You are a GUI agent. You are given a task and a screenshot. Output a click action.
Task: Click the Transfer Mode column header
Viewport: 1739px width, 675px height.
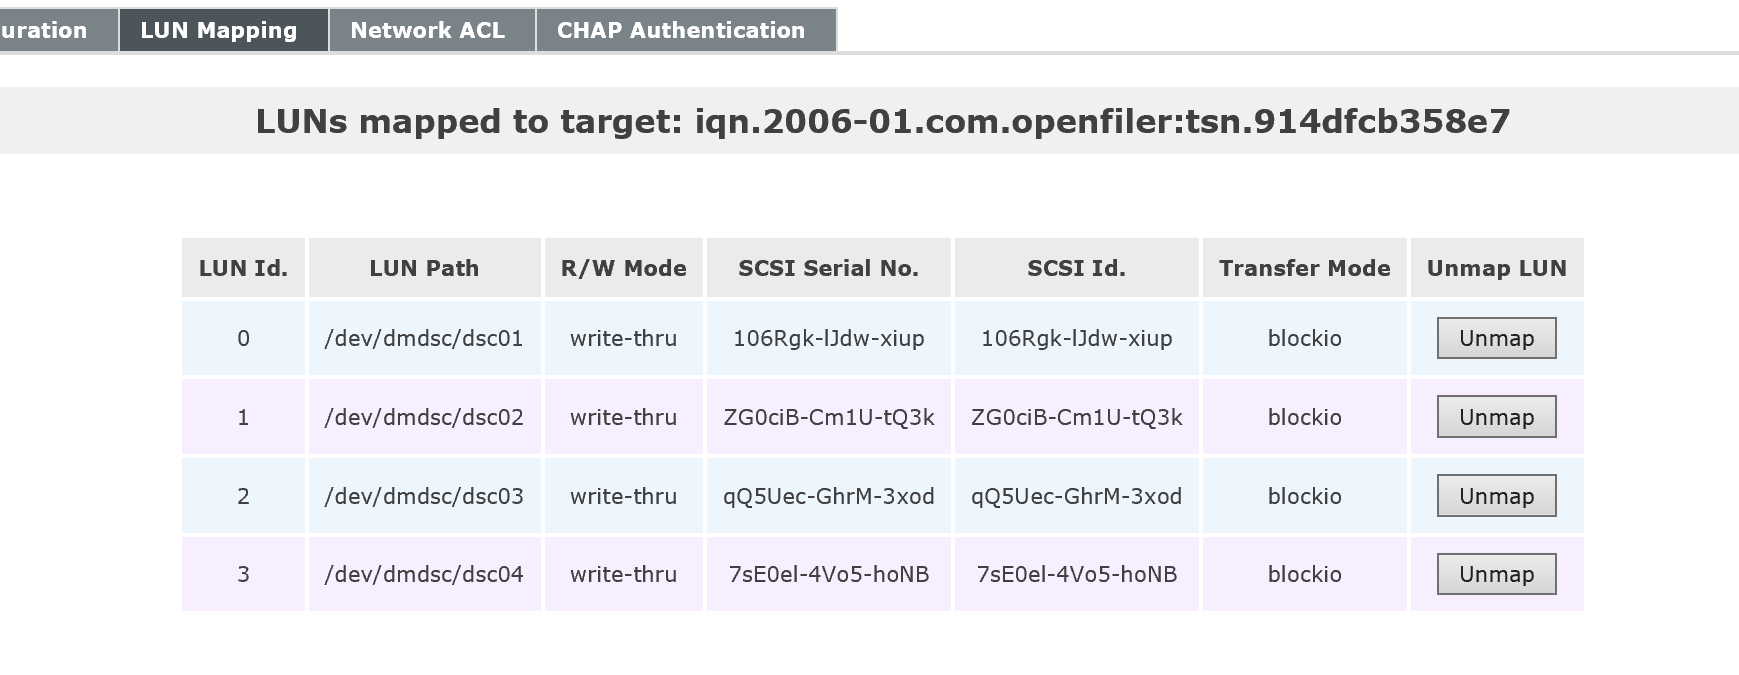point(1304,268)
